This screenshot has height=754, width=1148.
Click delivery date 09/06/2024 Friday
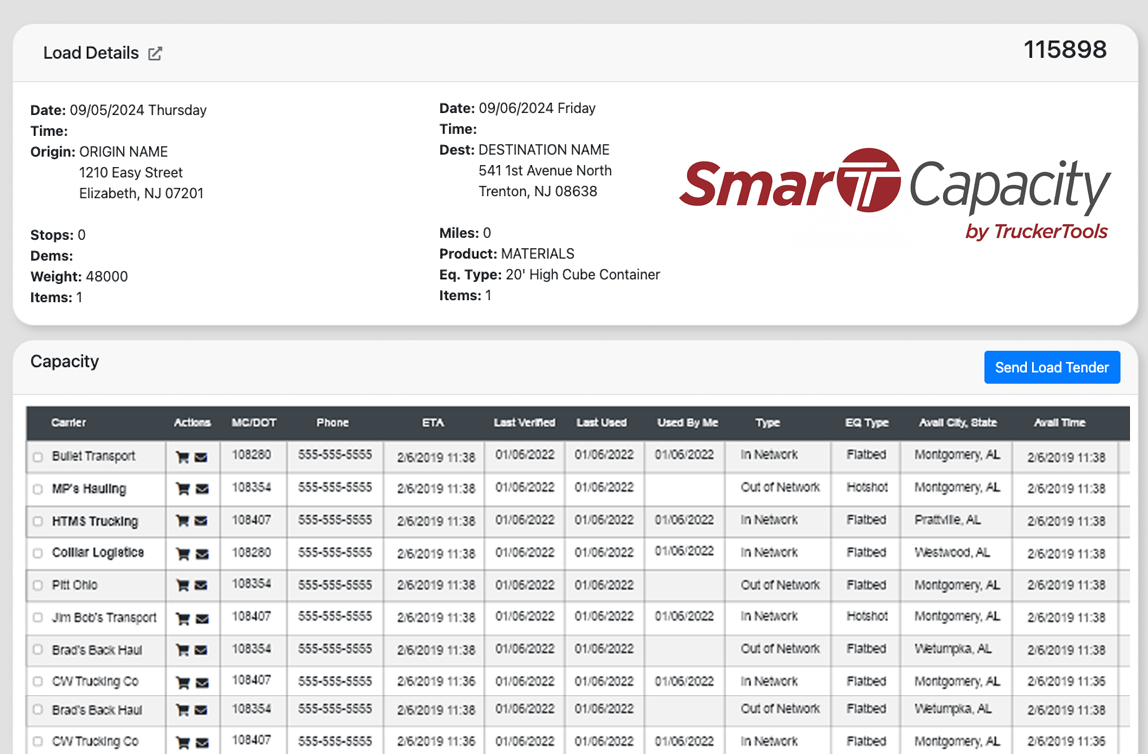(537, 108)
